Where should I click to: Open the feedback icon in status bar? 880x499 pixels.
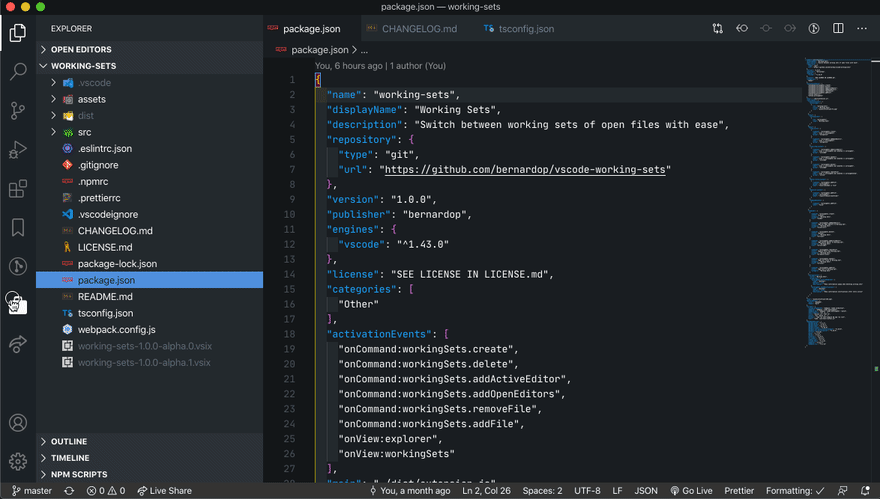(x=842, y=491)
